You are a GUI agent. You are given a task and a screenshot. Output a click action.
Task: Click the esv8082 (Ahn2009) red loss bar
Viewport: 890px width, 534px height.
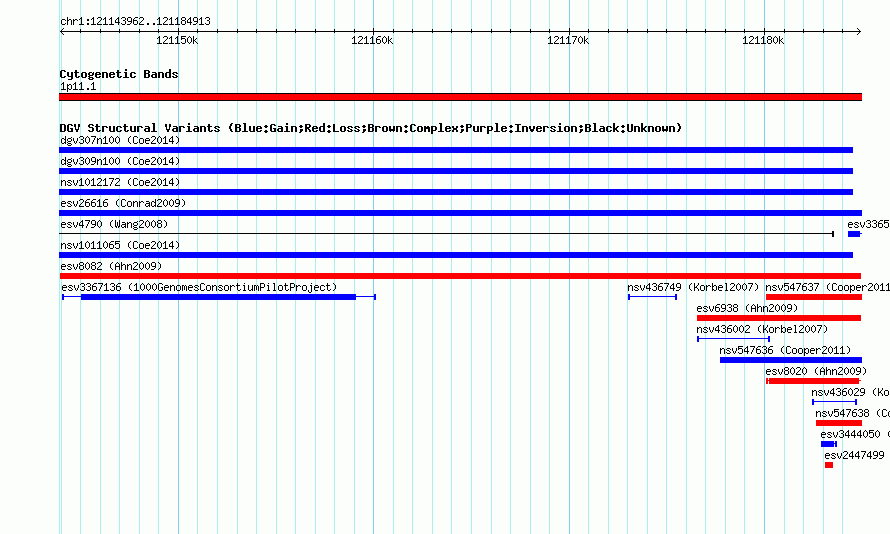[460, 276]
